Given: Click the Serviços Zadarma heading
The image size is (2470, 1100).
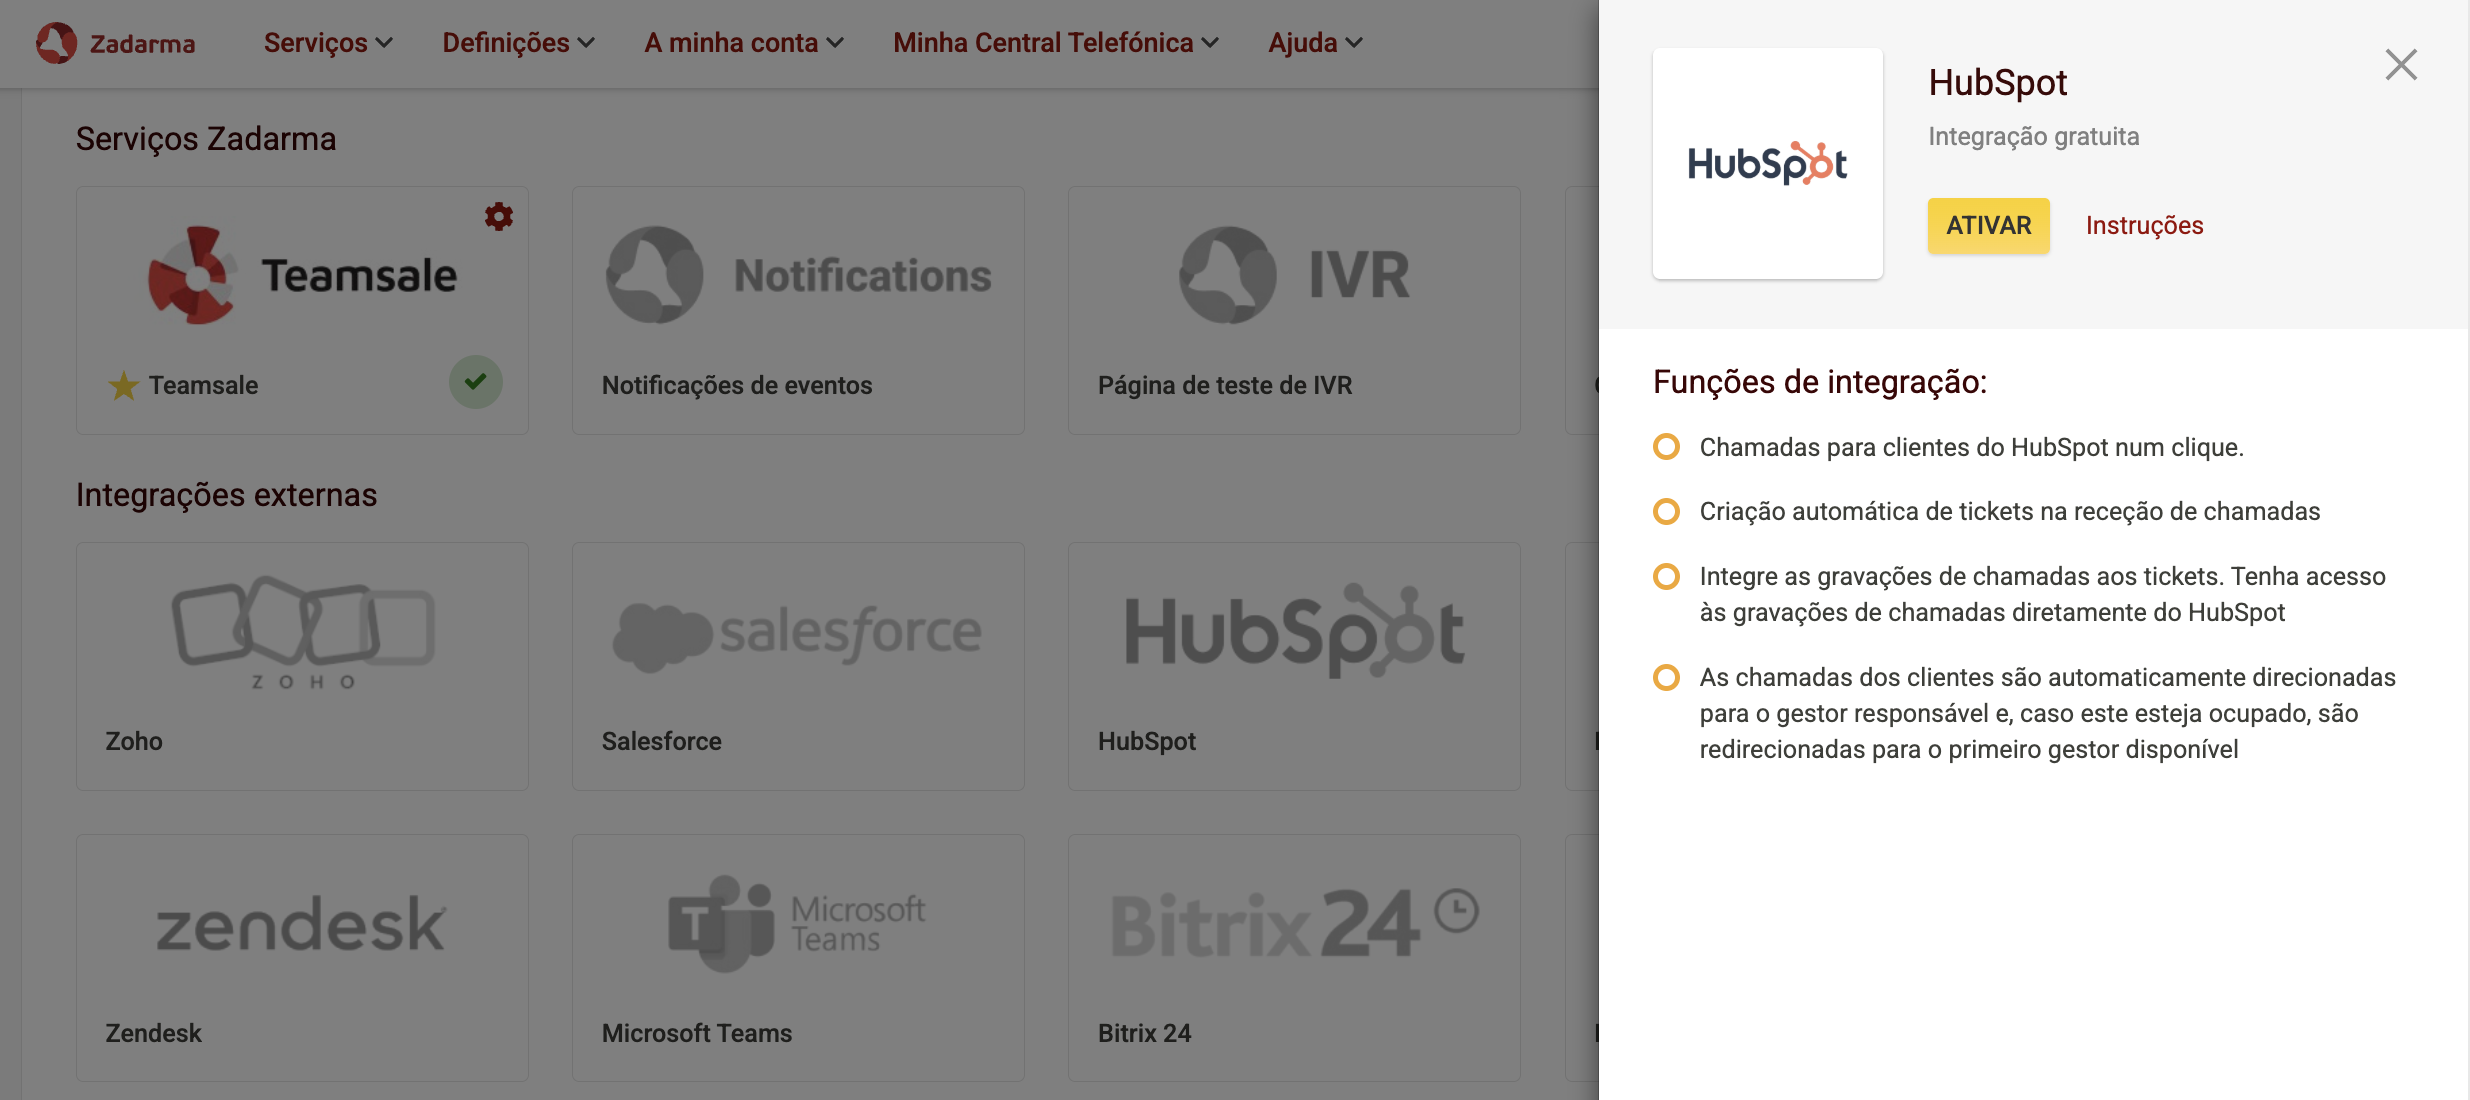Looking at the screenshot, I should 206,139.
